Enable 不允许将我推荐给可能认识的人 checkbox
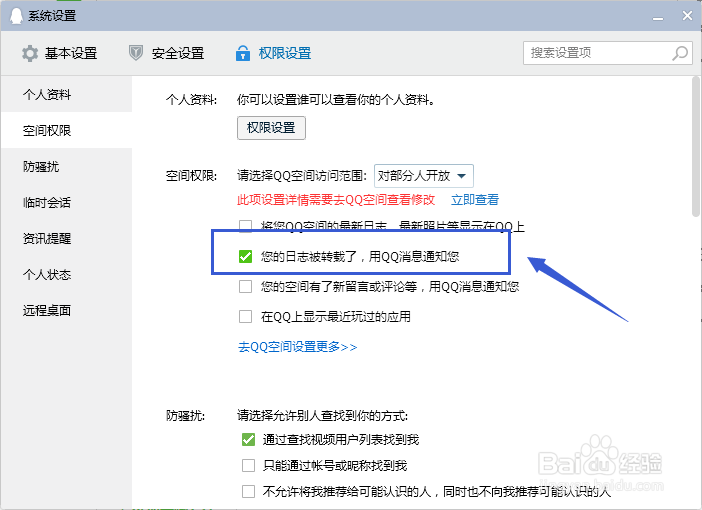This screenshot has width=702, height=510. coord(248,492)
